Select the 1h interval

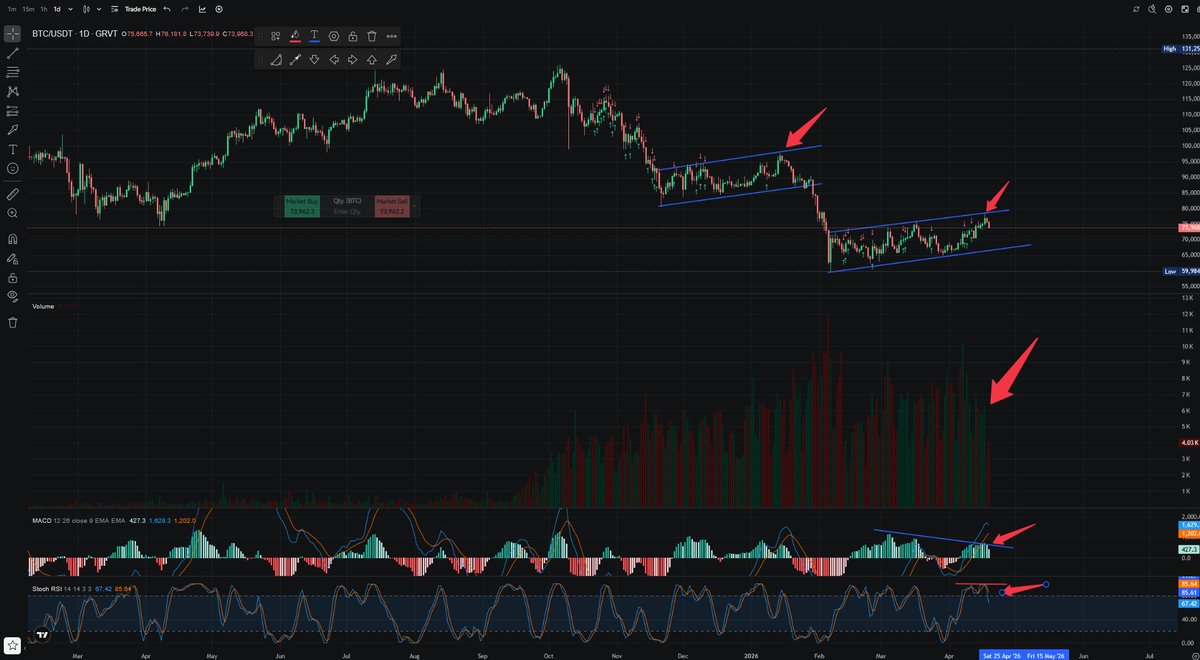pos(43,9)
